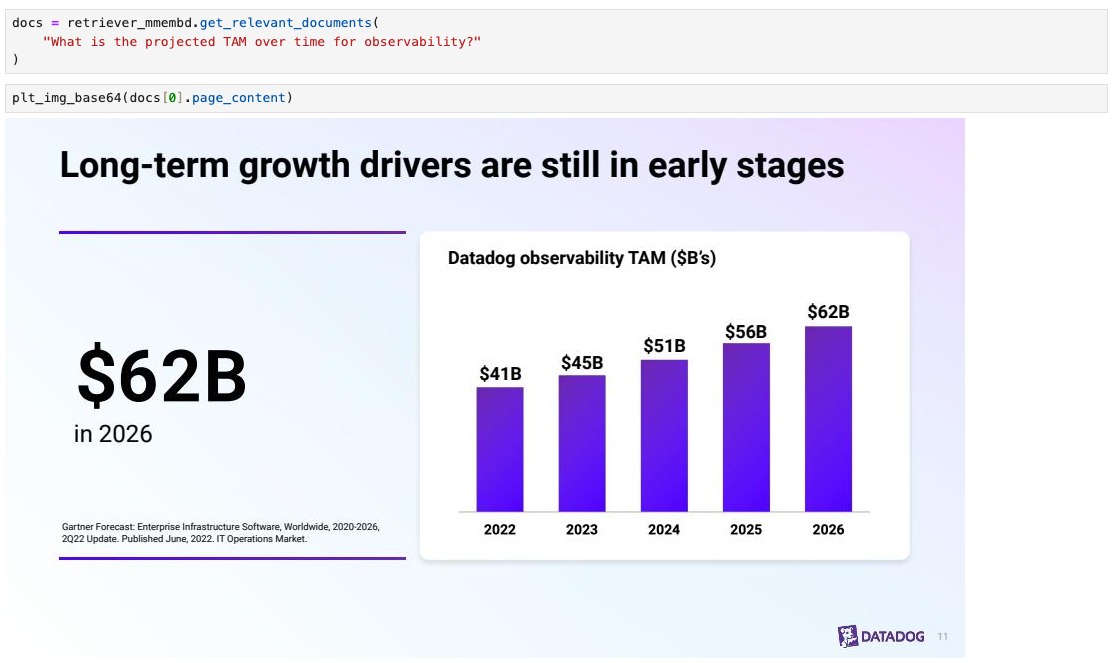1114x663 pixels.
Task: Click the slide heading about long-term growth drivers
Action: [x=452, y=165]
